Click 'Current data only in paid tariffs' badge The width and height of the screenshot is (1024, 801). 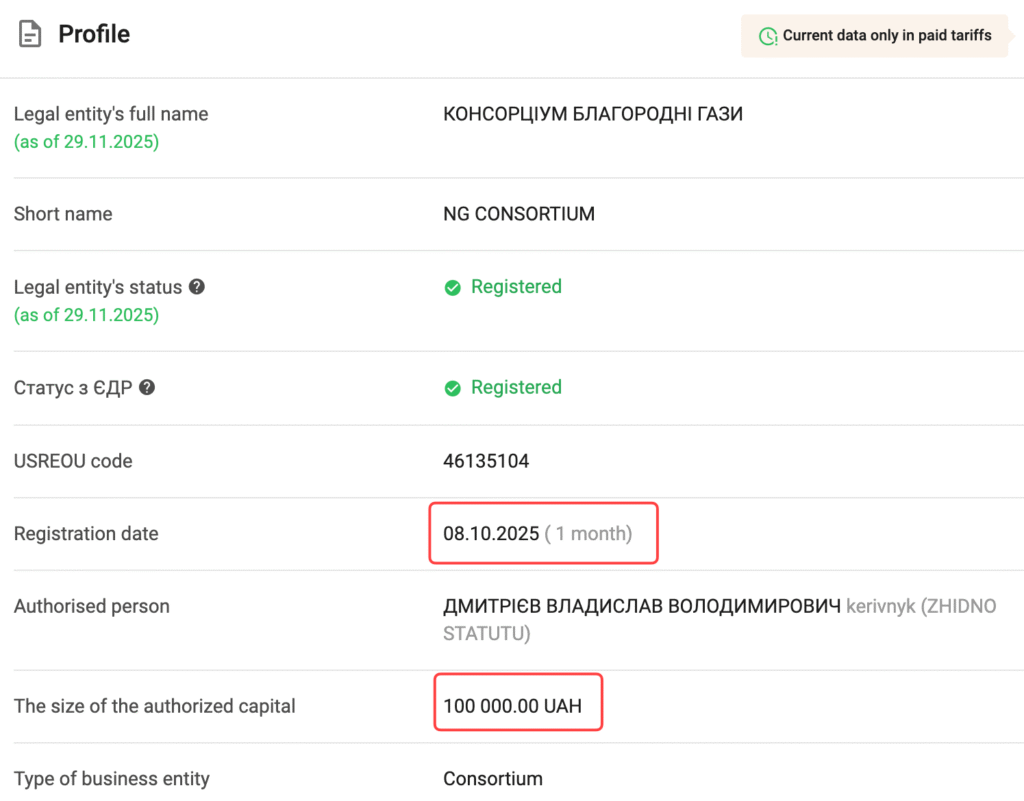click(x=875, y=36)
